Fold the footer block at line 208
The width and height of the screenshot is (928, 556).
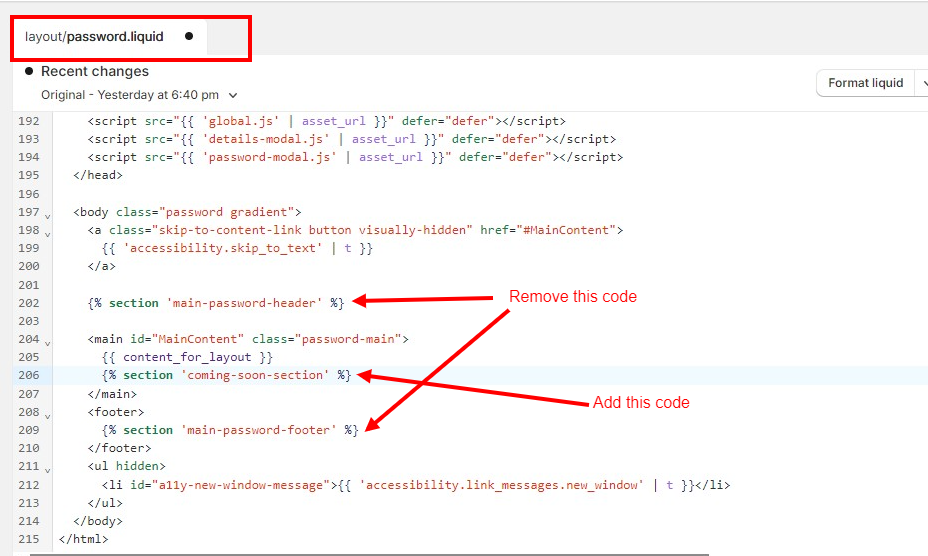tap(47, 416)
